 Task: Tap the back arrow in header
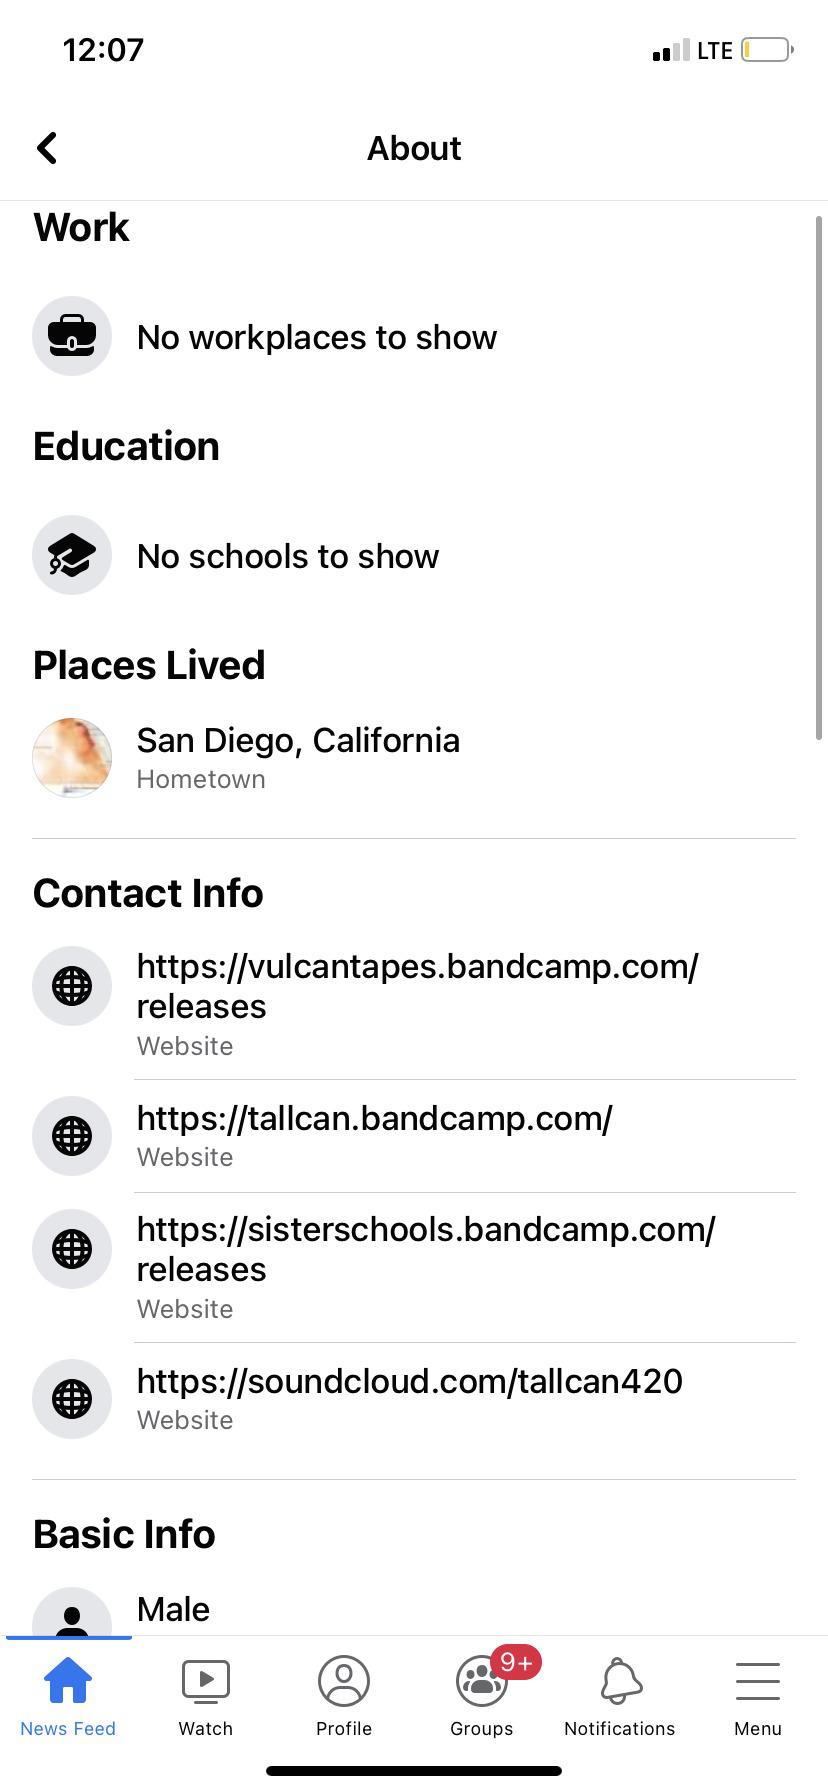click(x=47, y=148)
